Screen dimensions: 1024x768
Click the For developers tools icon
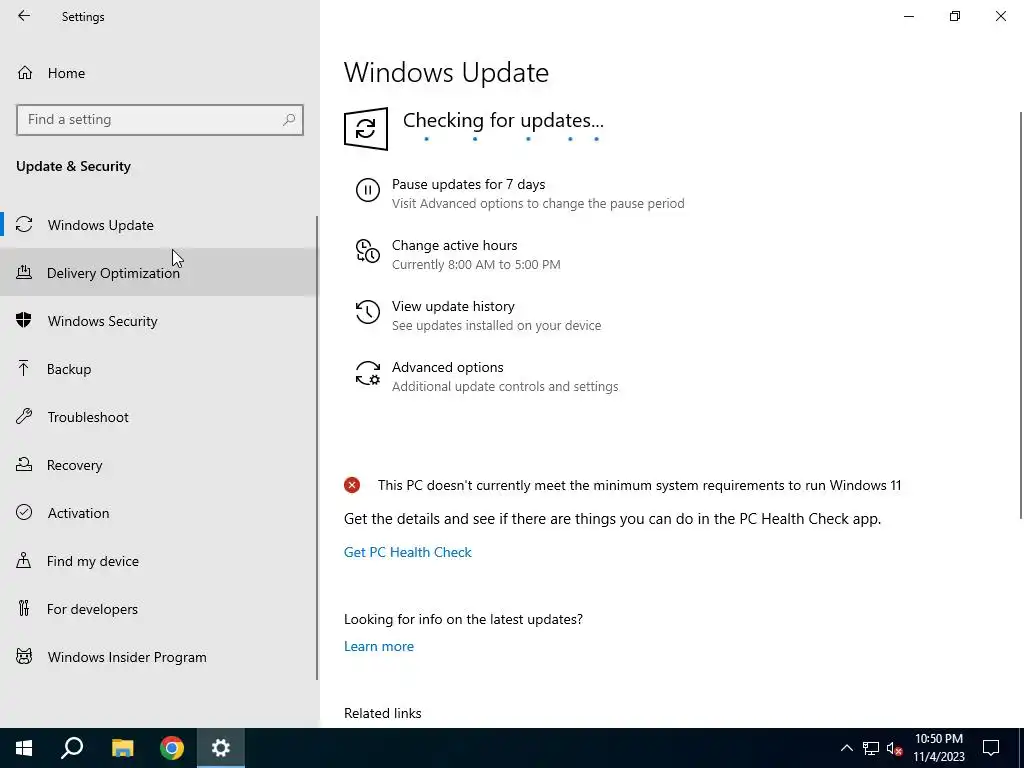click(x=24, y=608)
